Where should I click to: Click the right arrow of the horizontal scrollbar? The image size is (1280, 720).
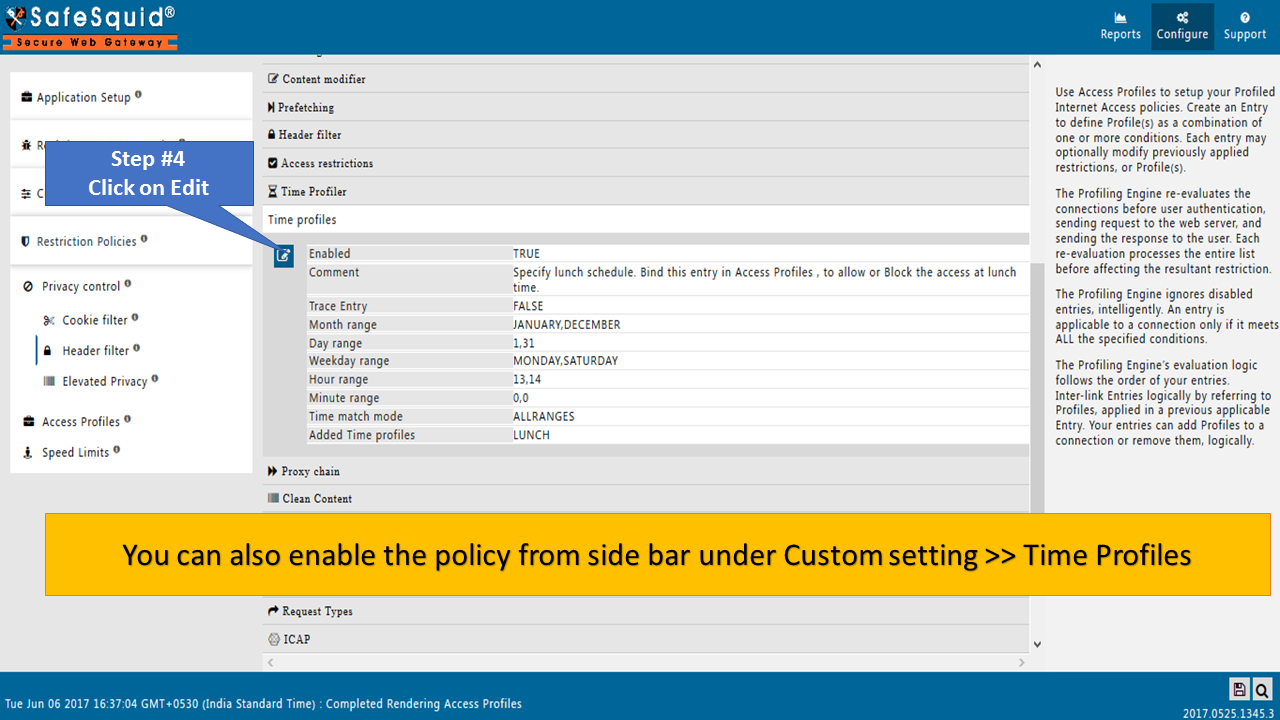coord(1021,662)
